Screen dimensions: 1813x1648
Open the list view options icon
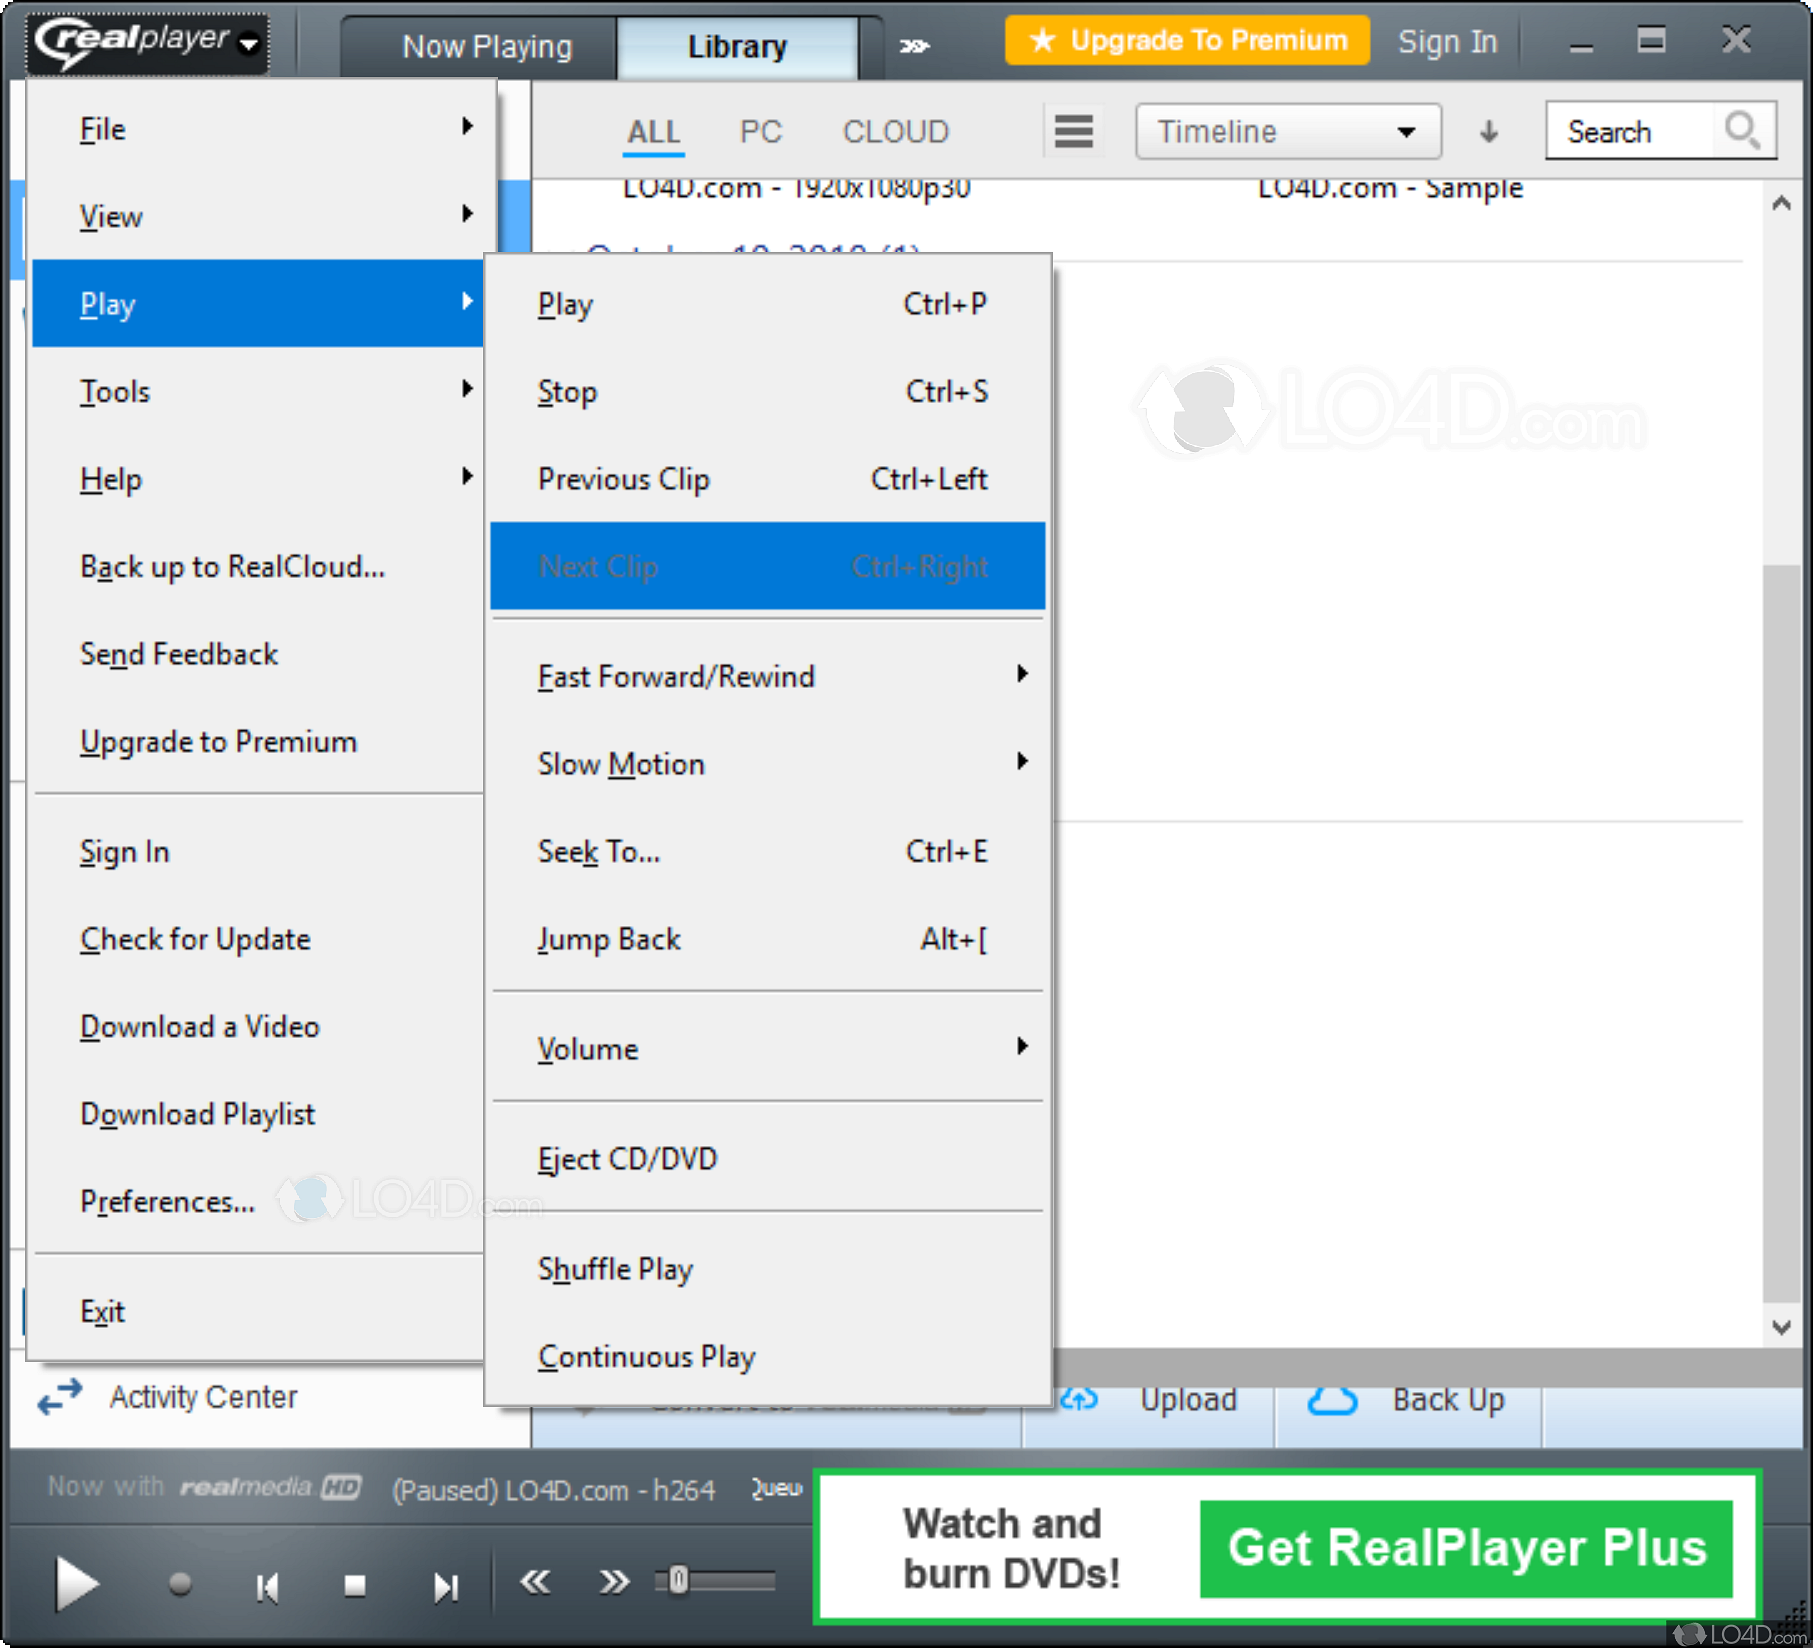(1073, 131)
